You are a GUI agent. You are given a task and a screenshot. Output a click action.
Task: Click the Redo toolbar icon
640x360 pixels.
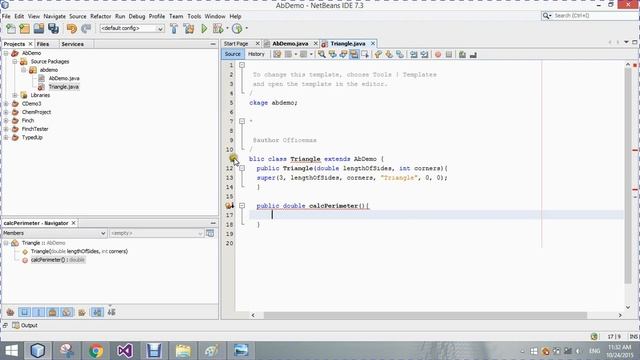[x=86, y=29]
